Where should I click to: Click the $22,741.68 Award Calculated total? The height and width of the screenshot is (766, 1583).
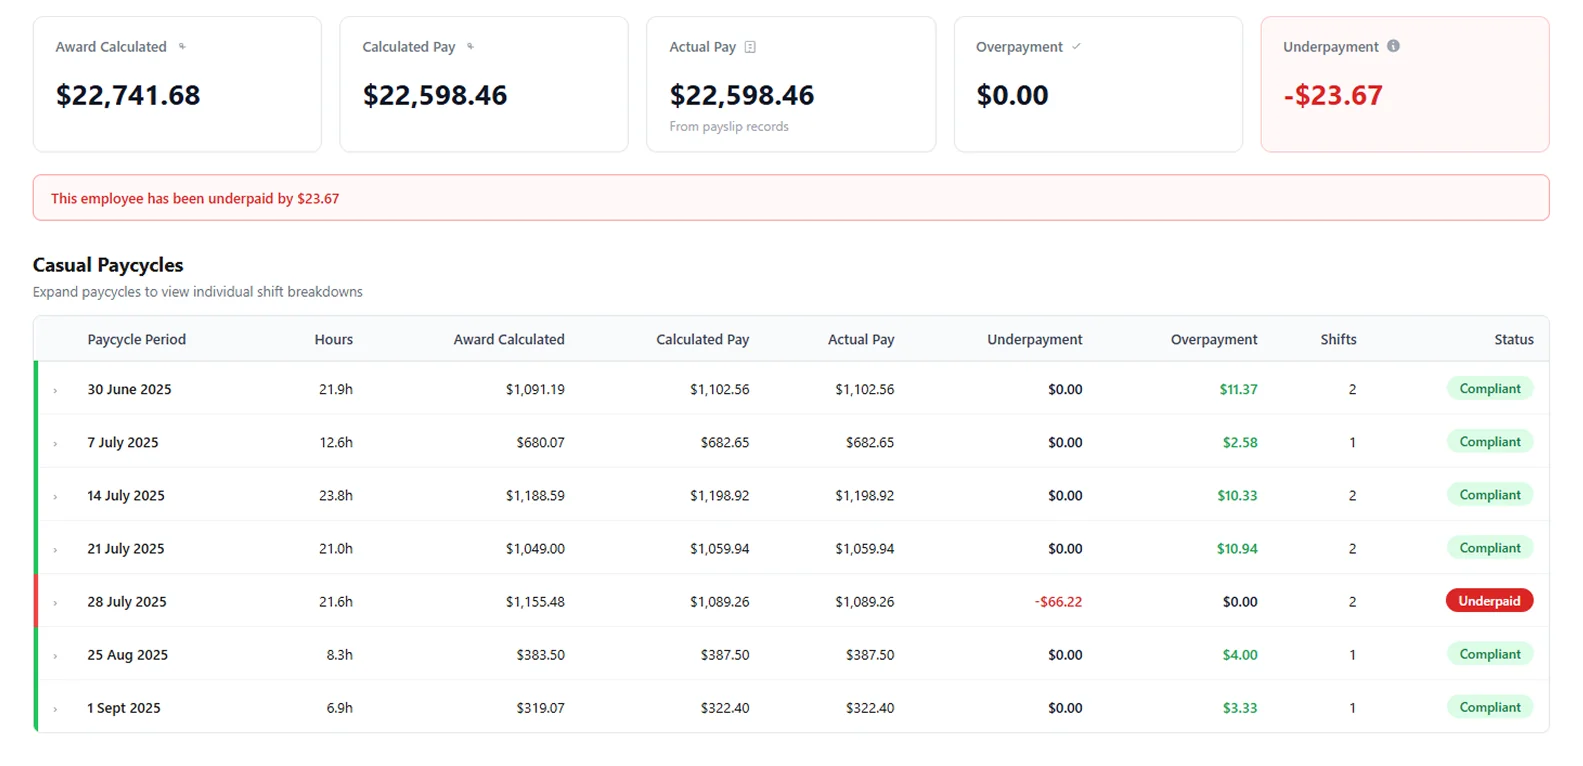click(128, 95)
